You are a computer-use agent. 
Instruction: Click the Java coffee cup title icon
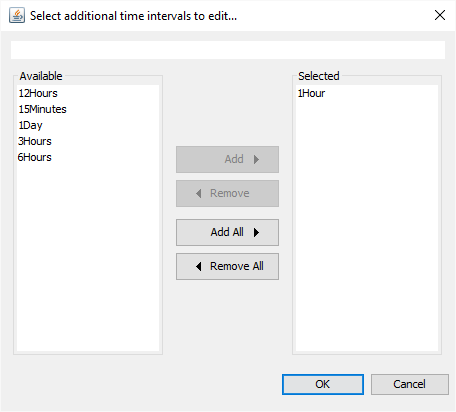(x=17, y=16)
